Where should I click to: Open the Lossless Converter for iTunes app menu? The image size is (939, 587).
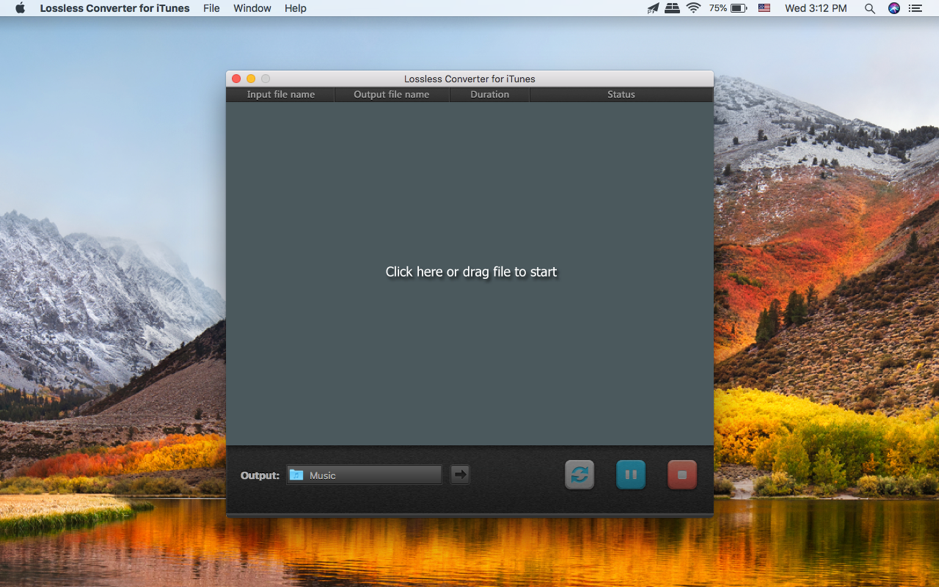click(x=114, y=8)
